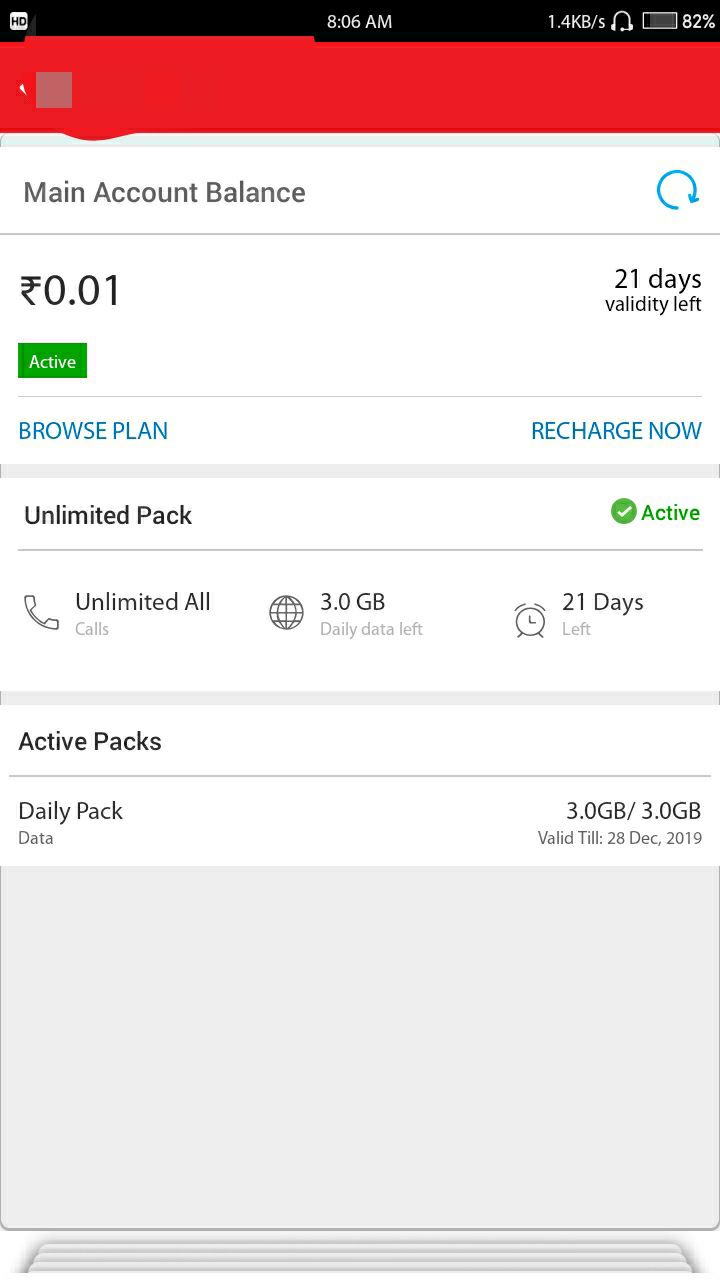Tap RECHARGE NOW link
This screenshot has height=1280, width=720.
click(616, 431)
